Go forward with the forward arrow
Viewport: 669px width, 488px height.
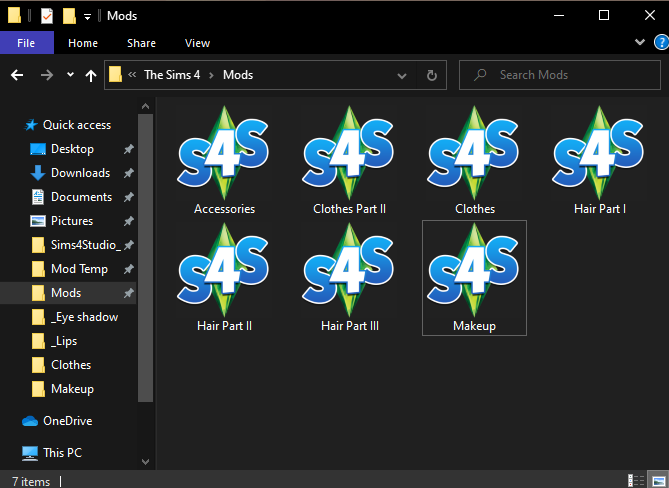(47, 76)
